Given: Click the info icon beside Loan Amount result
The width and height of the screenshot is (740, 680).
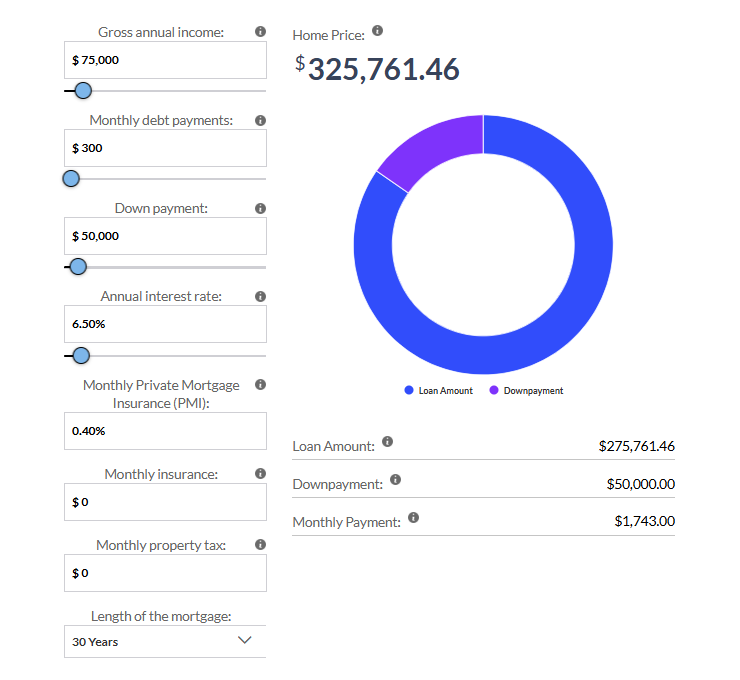Looking at the screenshot, I should click(x=388, y=441).
